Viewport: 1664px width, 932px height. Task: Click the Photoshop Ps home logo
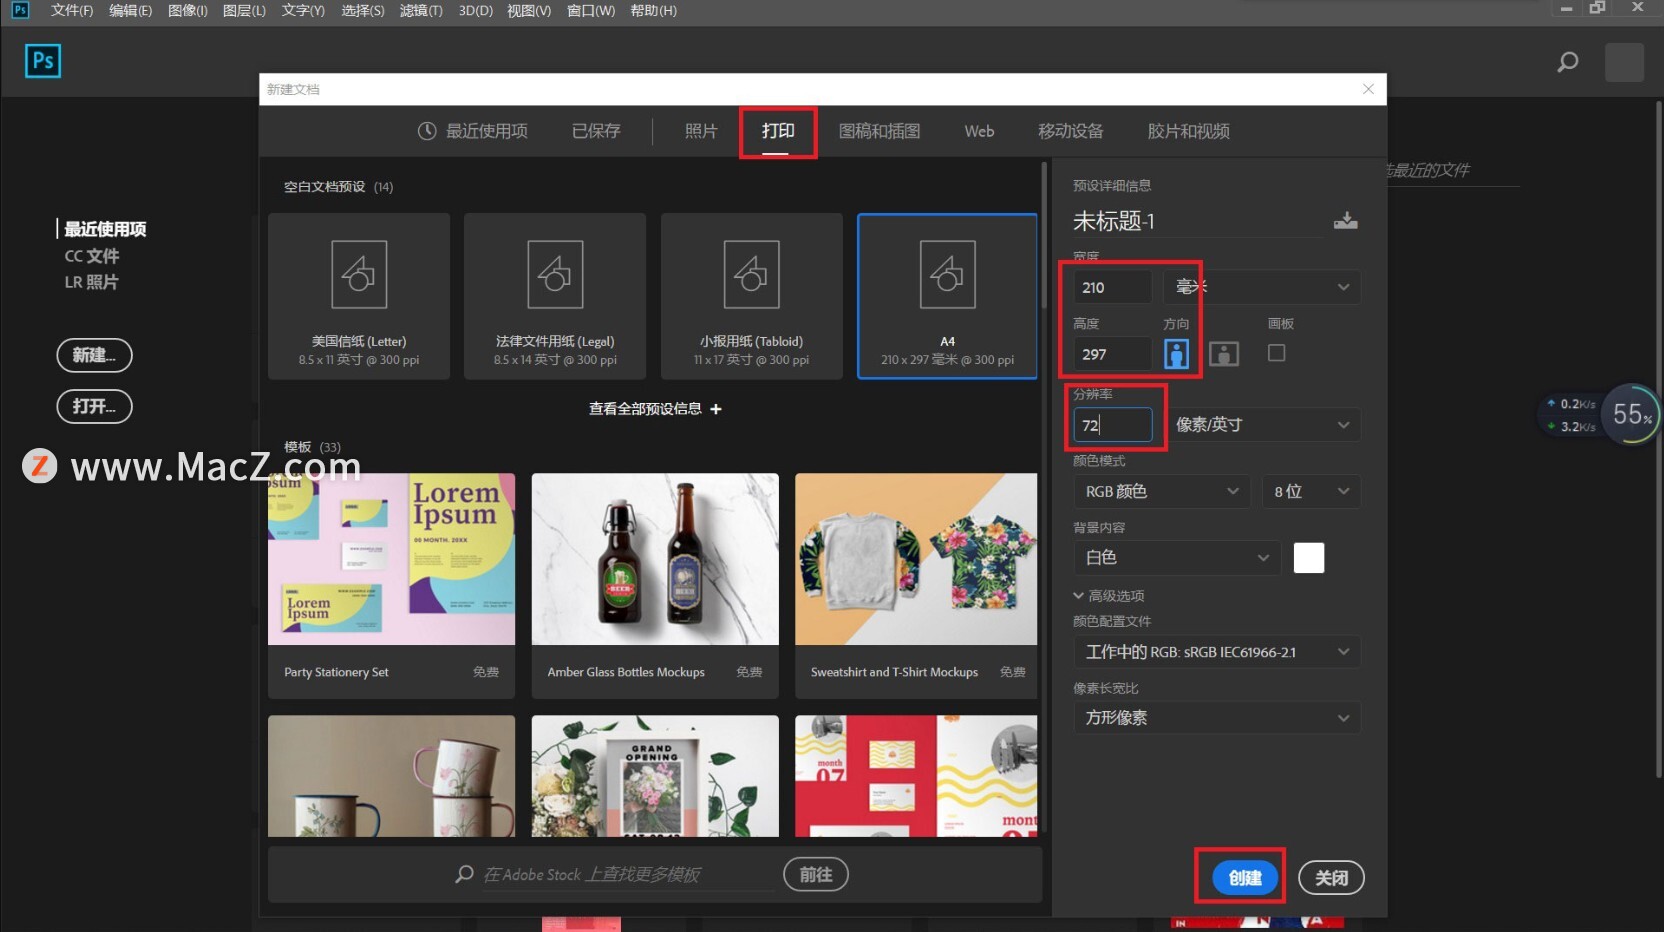(x=43, y=61)
